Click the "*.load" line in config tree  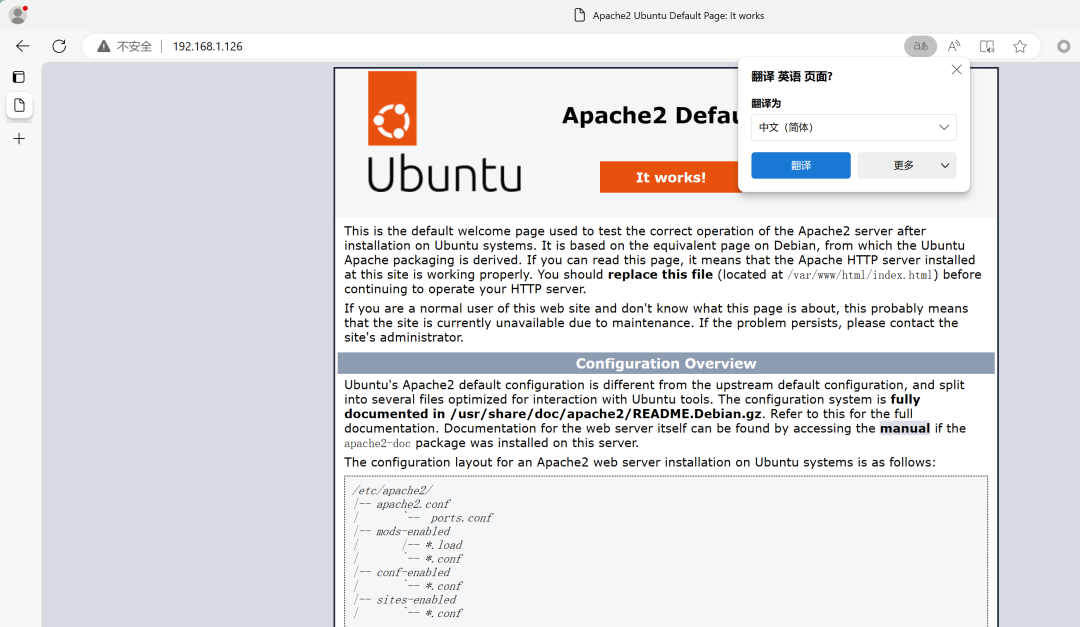point(444,545)
